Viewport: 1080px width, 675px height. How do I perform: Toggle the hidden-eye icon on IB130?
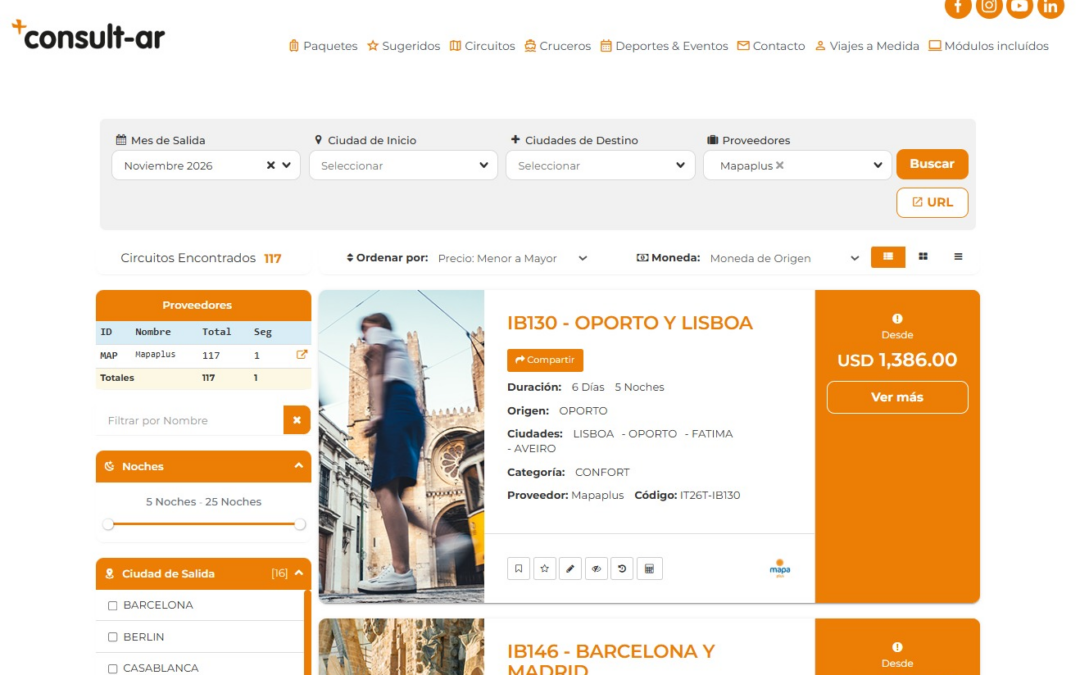point(596,569)
